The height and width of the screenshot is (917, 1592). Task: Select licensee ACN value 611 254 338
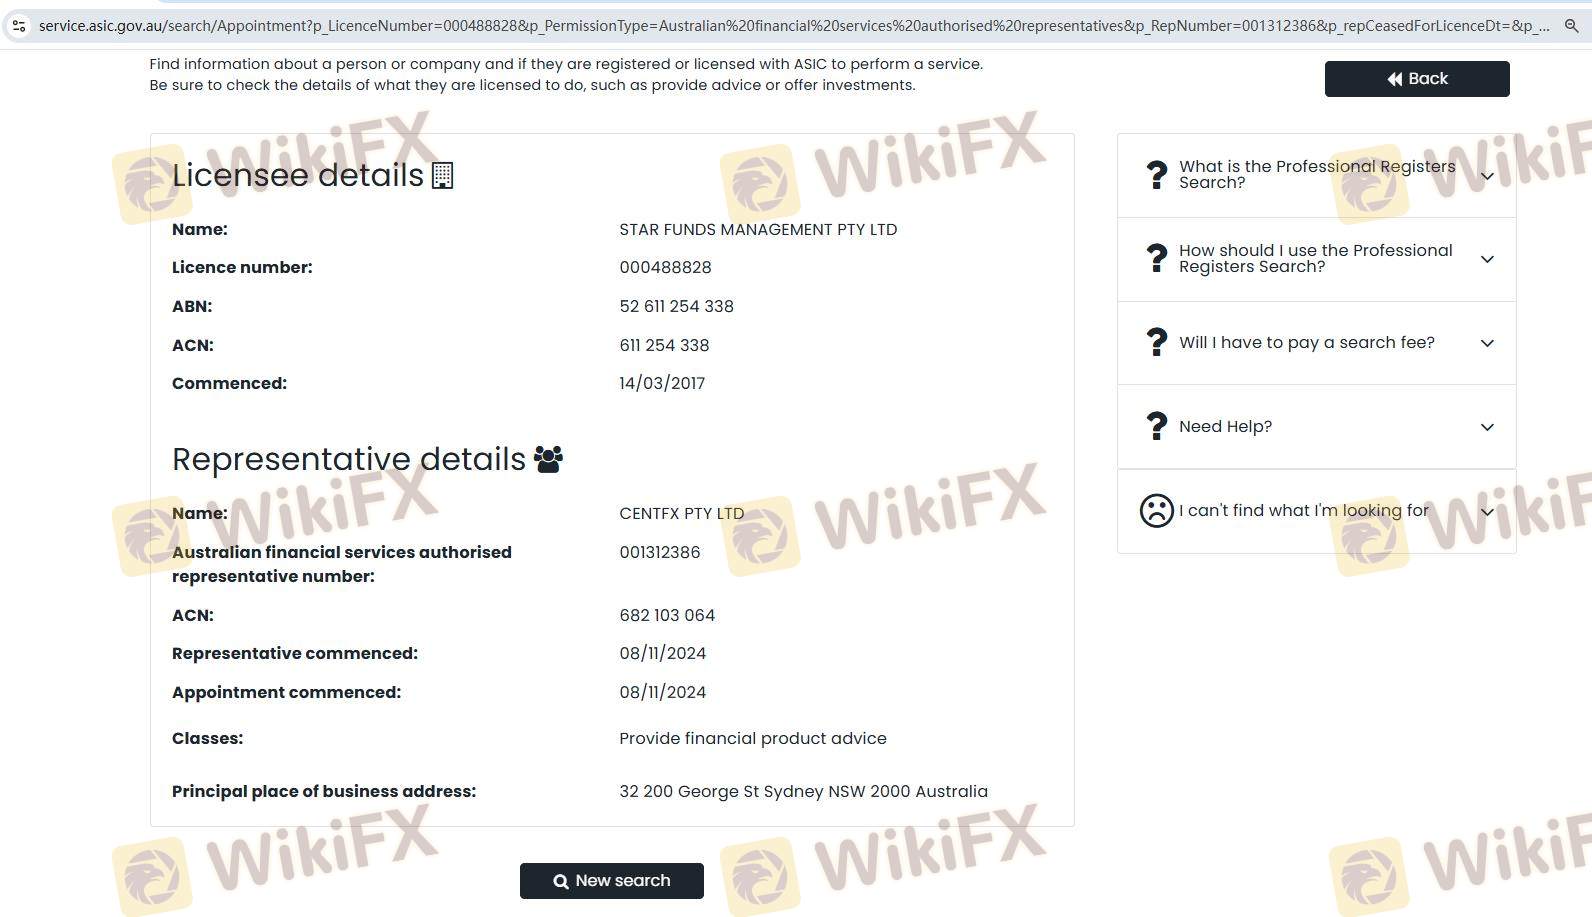pos(664,346)
